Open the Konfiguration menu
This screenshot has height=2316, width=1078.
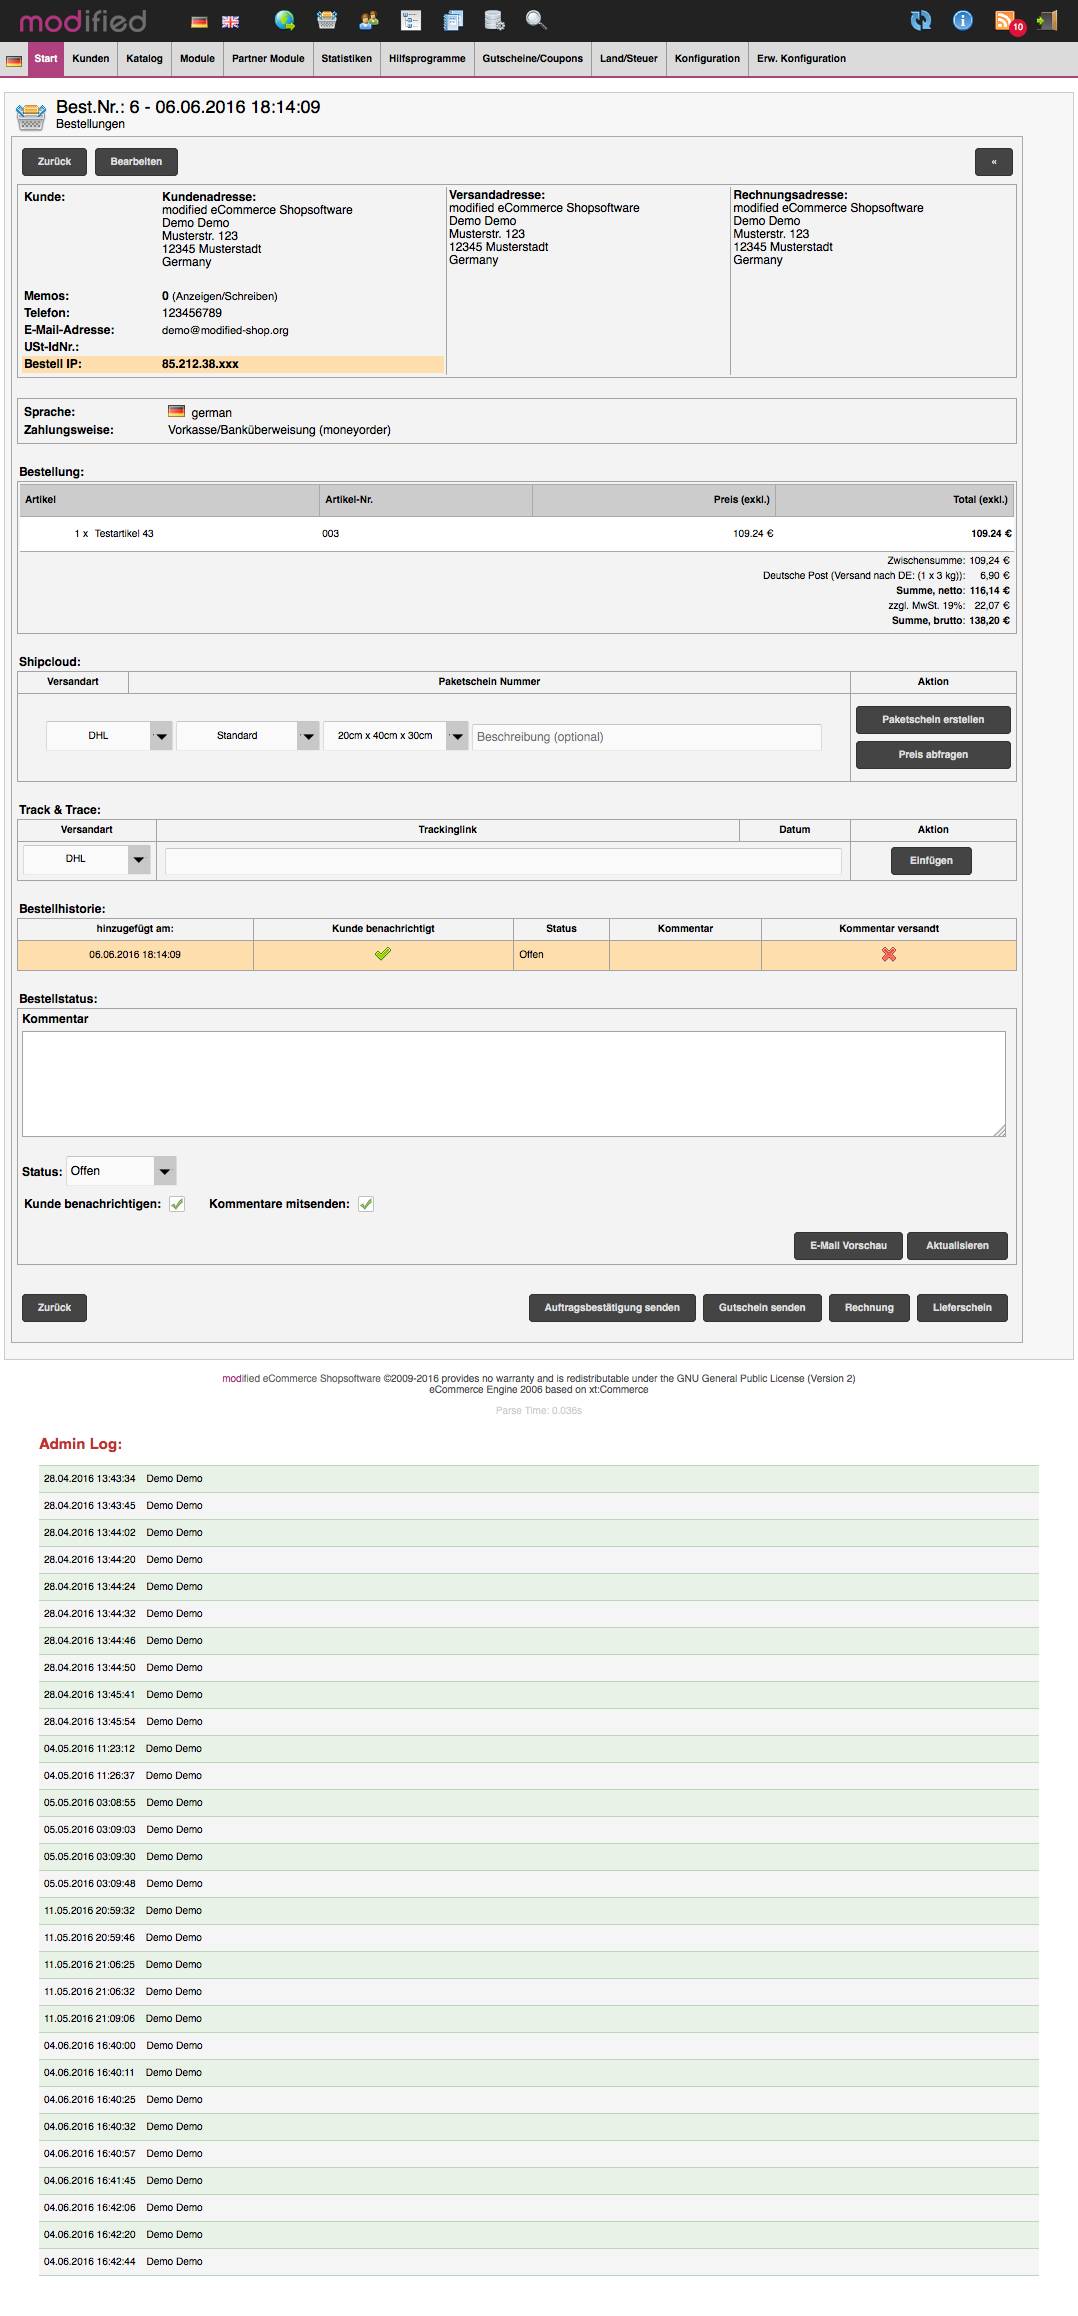pyautogui.click(x=707, y=59)
